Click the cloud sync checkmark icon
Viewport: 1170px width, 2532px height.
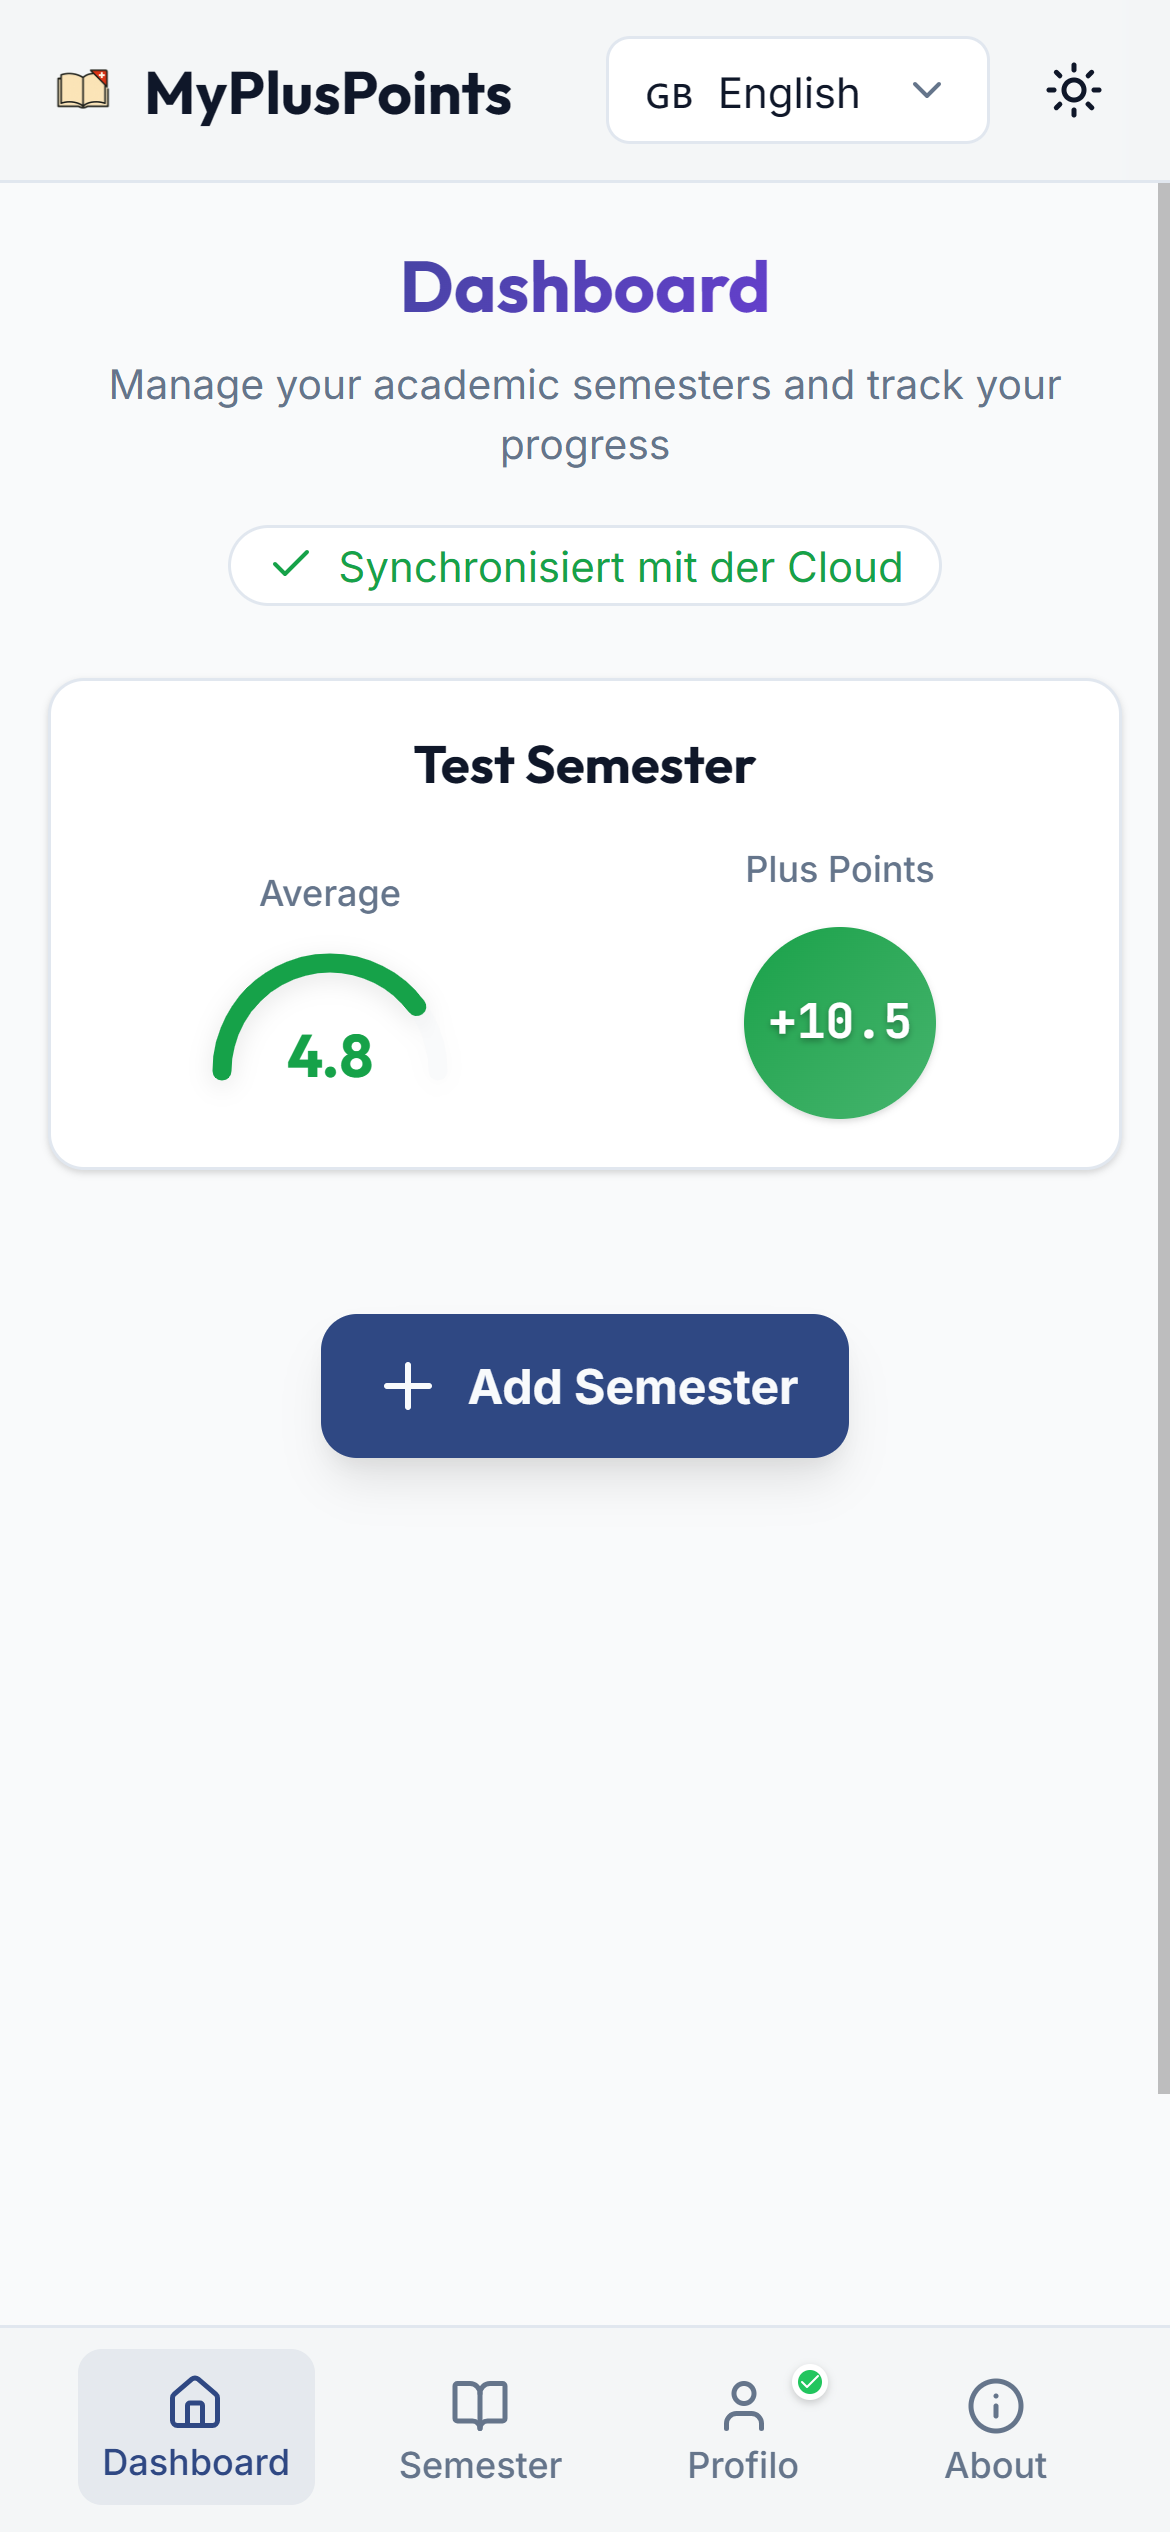click(x=291, y=564)
